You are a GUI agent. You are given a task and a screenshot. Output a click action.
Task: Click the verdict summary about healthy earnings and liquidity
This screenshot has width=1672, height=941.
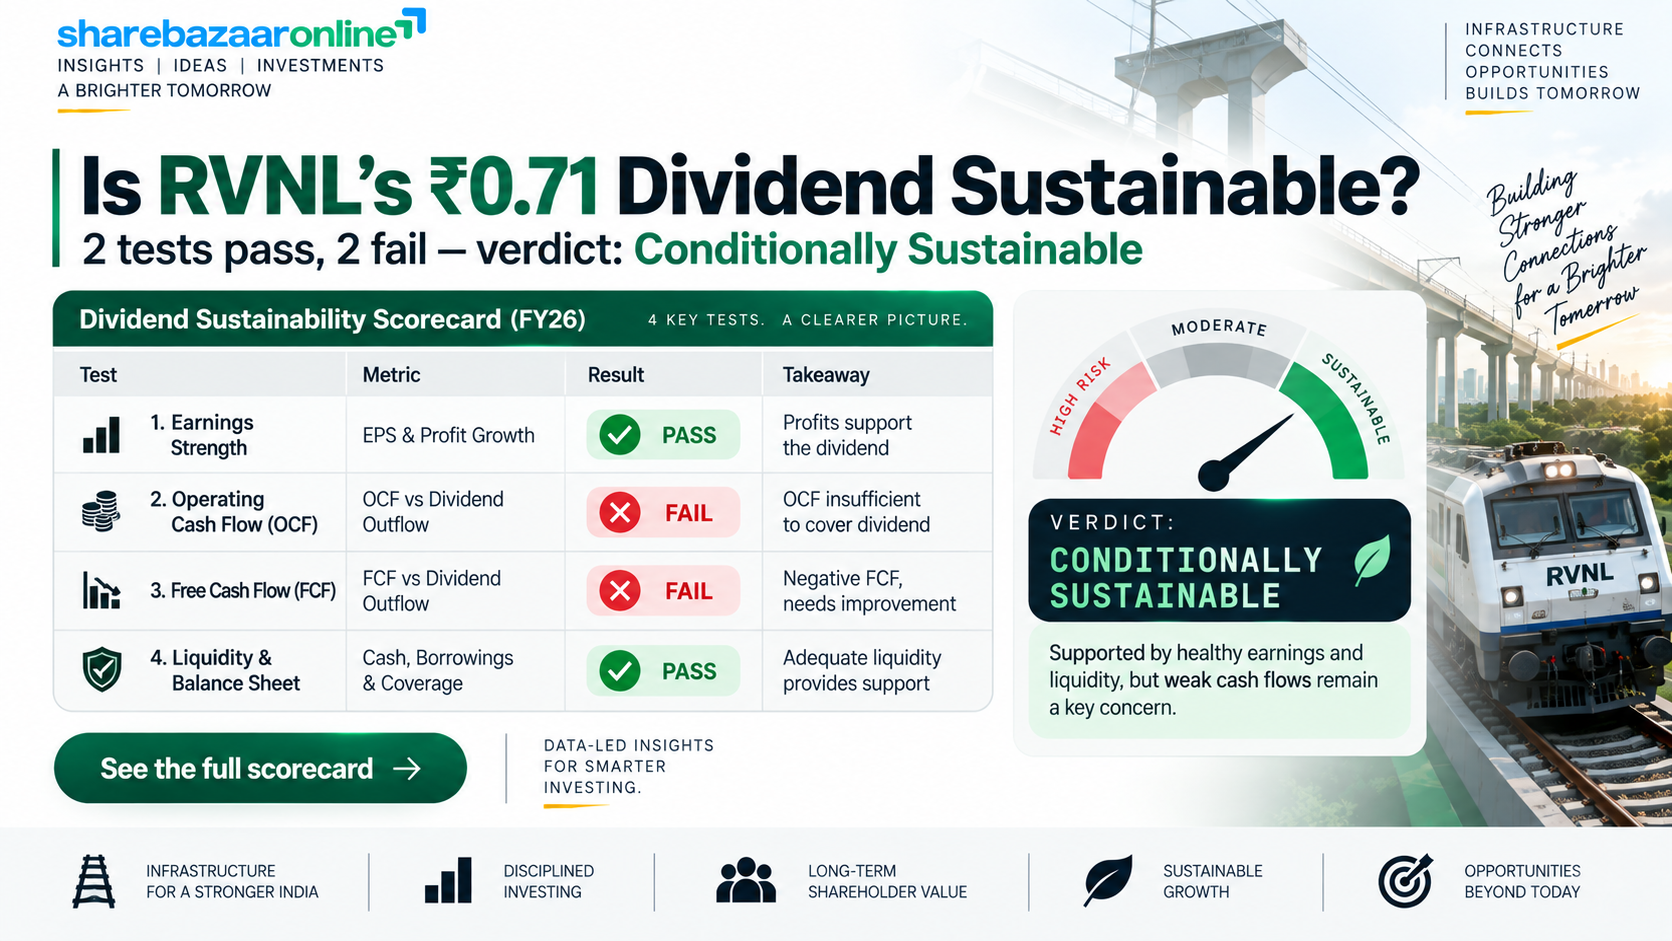click(x=1213, y=680)
